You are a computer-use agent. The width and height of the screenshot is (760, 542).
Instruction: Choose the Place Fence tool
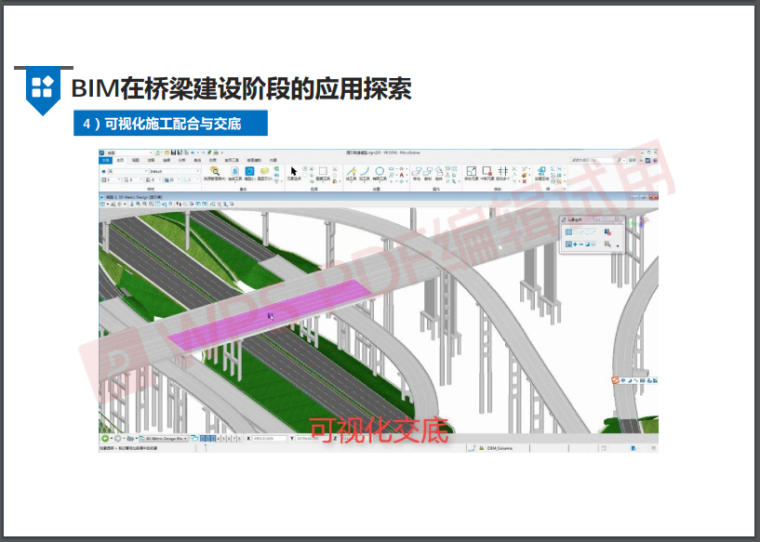click(x=322, y=172)
